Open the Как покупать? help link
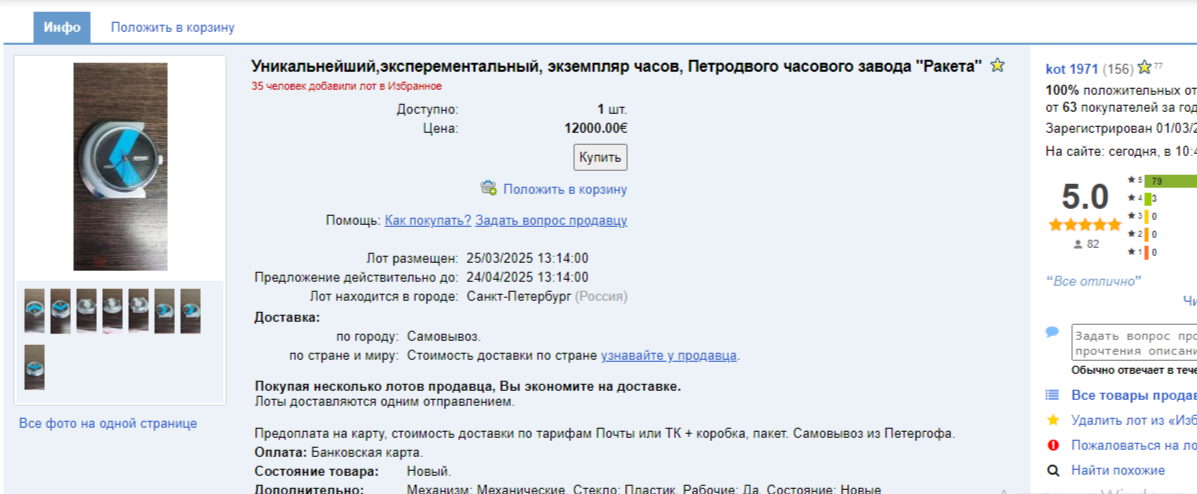 (x=427, y=220)
